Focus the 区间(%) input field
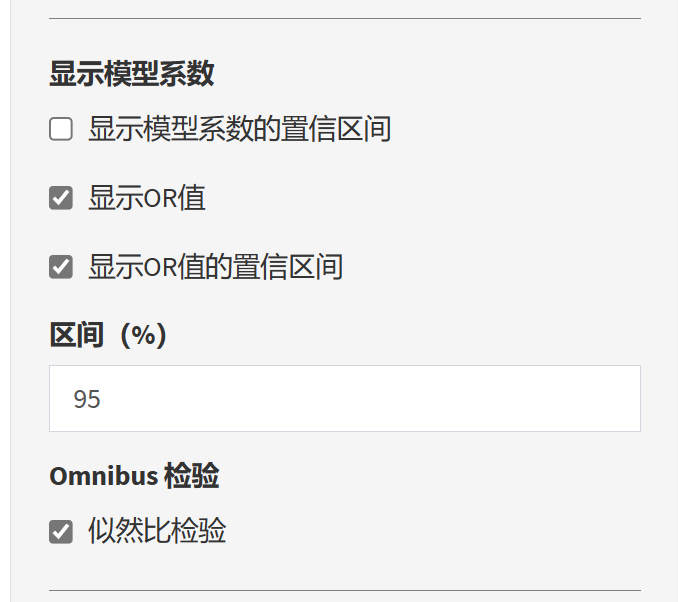The width and height of the screenshot is (678, 602). tap(344, 399)
